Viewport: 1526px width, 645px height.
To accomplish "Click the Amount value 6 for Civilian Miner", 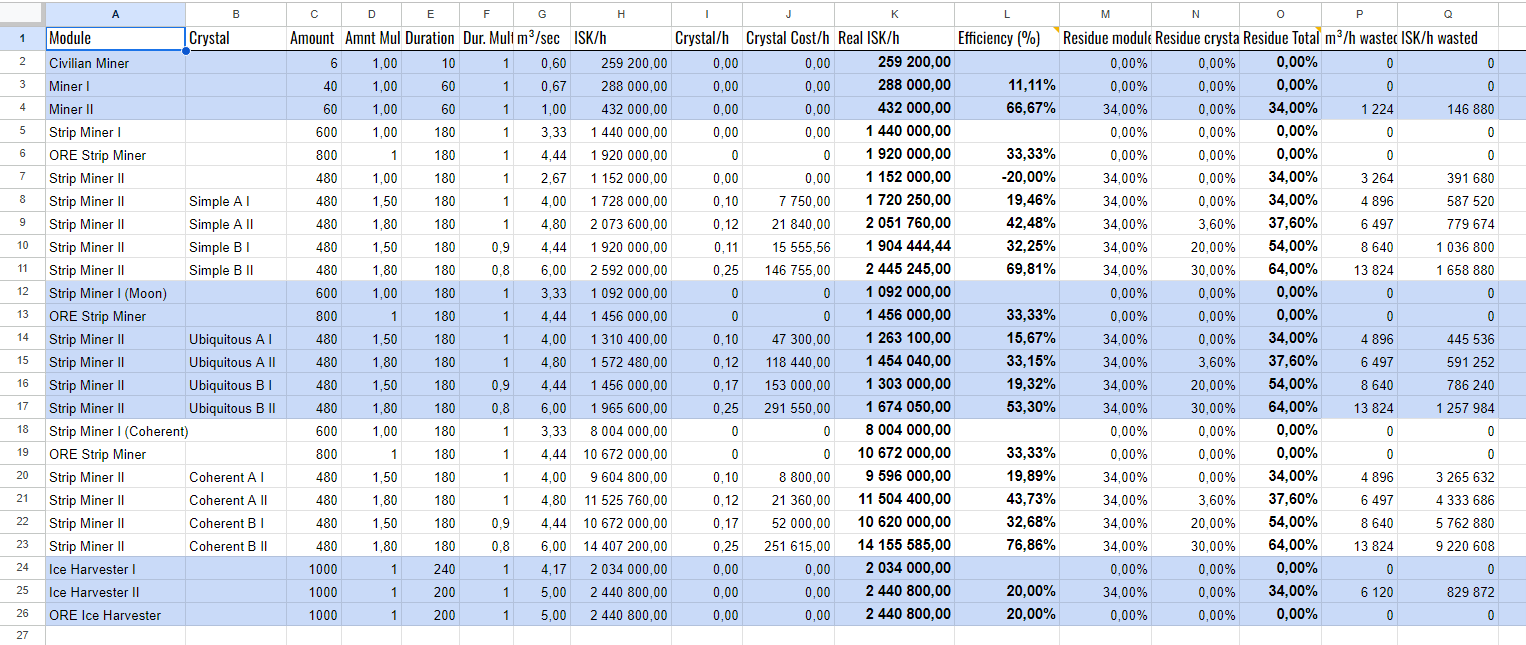I will (x=313, y=63).
